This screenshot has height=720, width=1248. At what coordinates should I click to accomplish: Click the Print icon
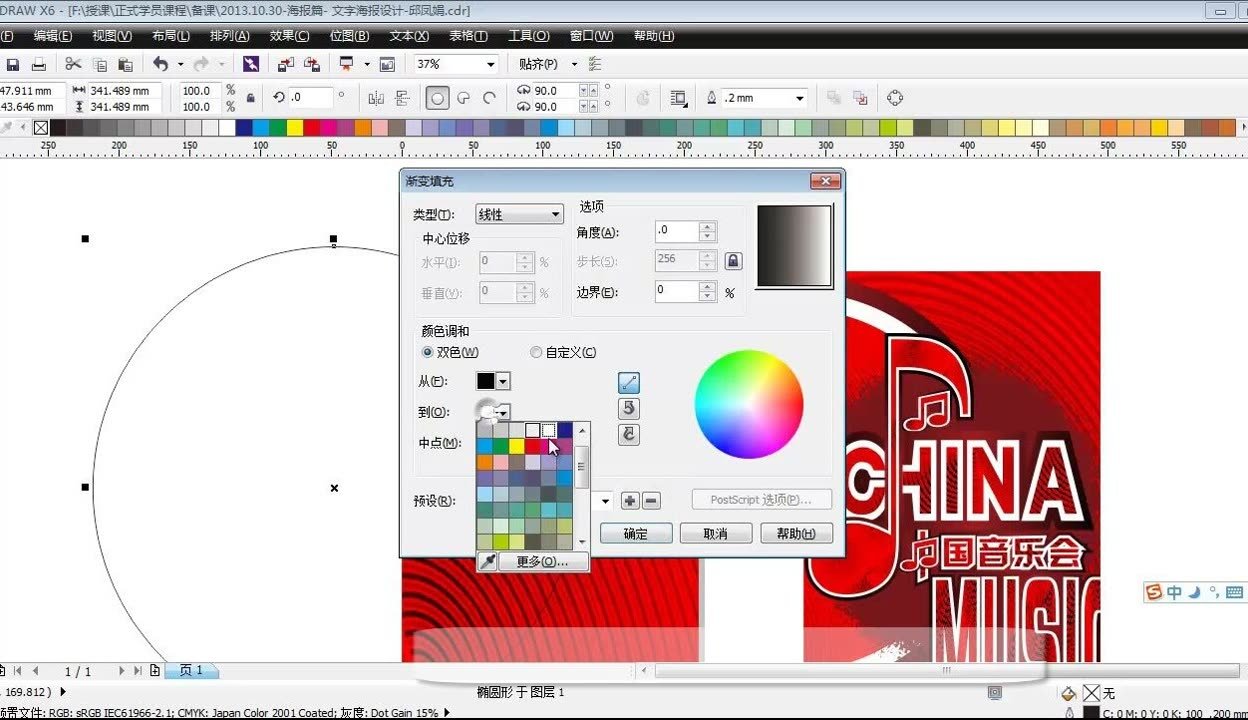coord(39,64)
